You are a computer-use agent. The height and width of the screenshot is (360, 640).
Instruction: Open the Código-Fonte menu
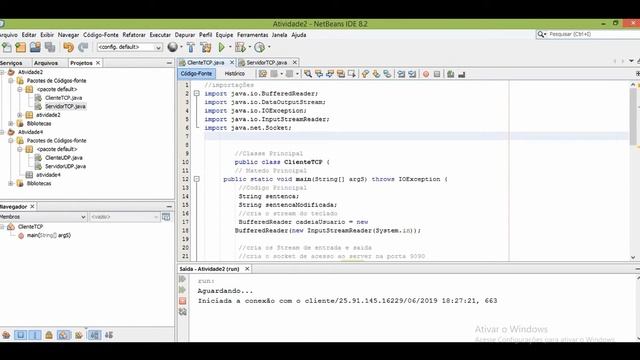101,35
